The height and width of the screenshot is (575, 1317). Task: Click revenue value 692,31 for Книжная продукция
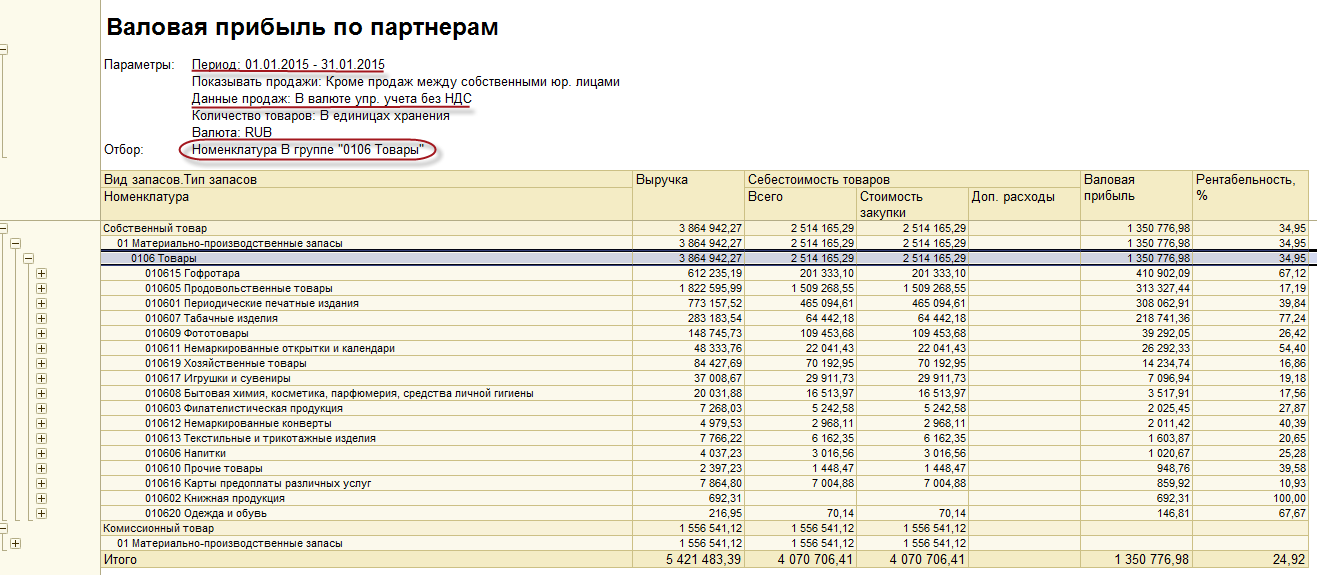(724, 498)
